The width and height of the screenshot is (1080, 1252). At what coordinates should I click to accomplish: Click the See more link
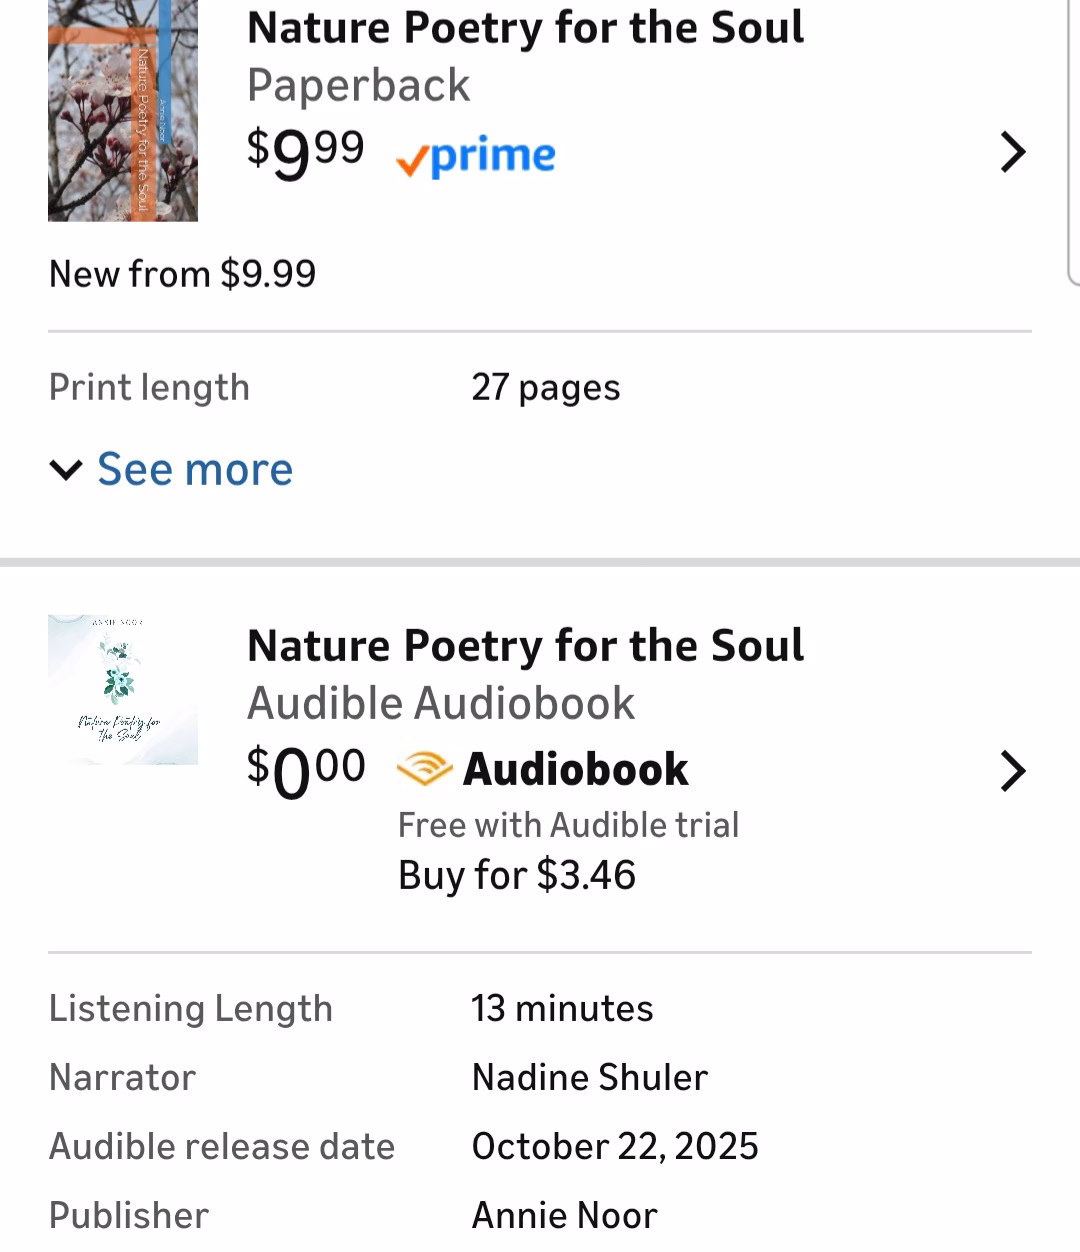pyautogui.click(x=195, y=469)
